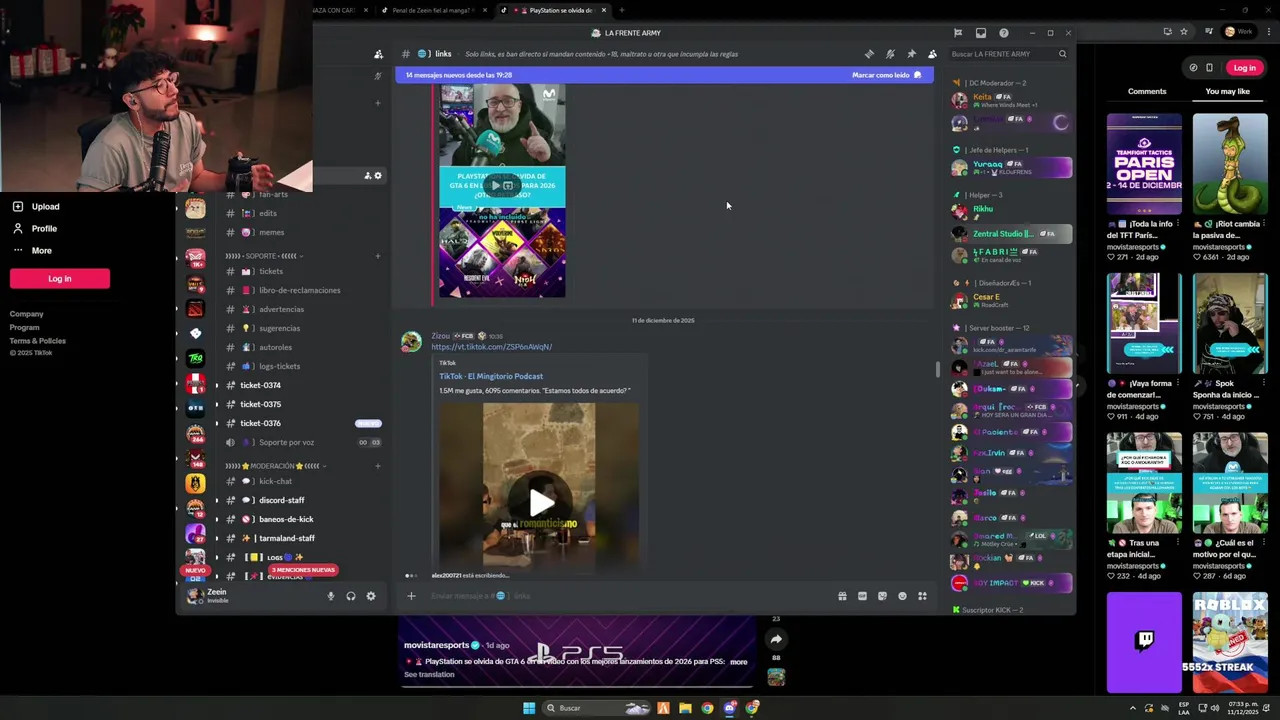Open the discord-staff channel
The image size is (1280, 720).
[302, 500]
